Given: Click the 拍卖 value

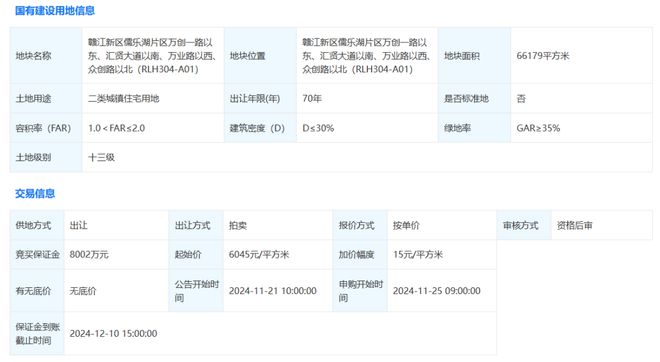Looking at the screenshot, I should (x=238, y=226).
